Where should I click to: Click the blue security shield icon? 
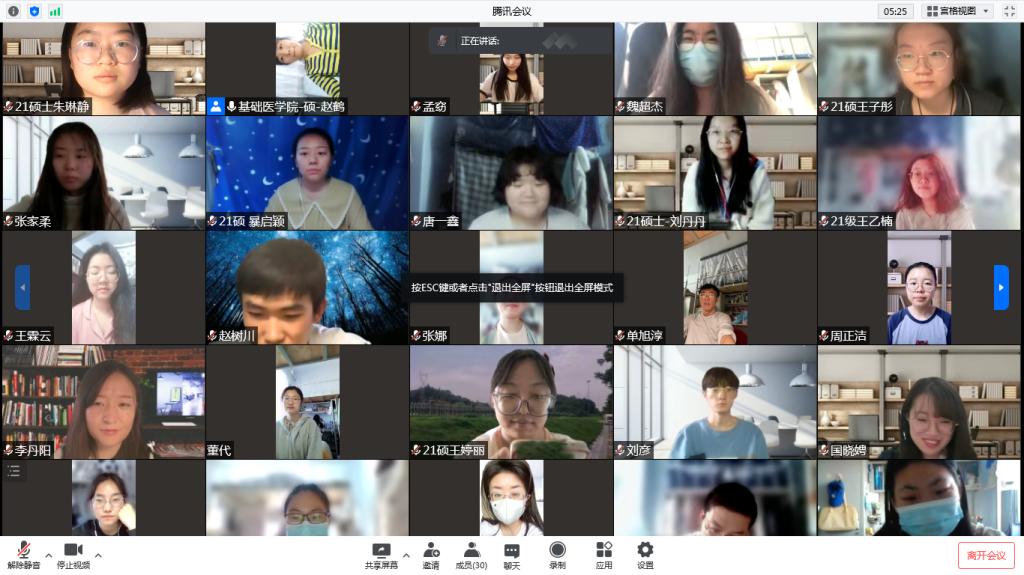coord(34,11)
